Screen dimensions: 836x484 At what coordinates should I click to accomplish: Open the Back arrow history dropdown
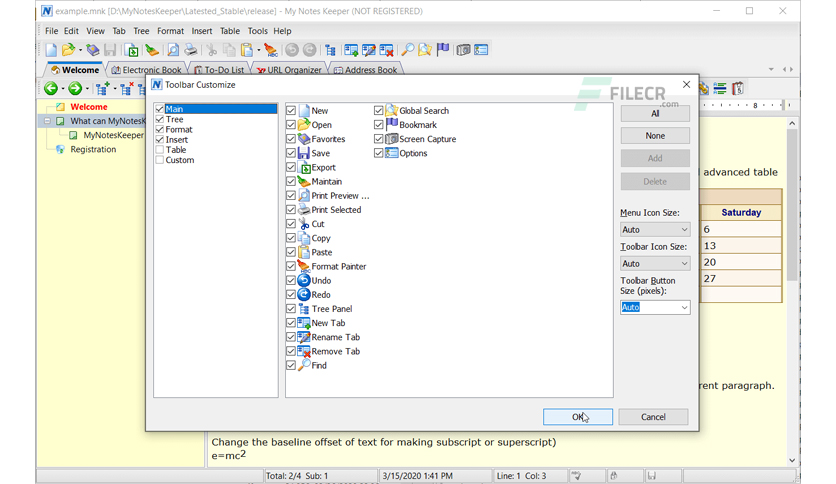click(63, 89)
